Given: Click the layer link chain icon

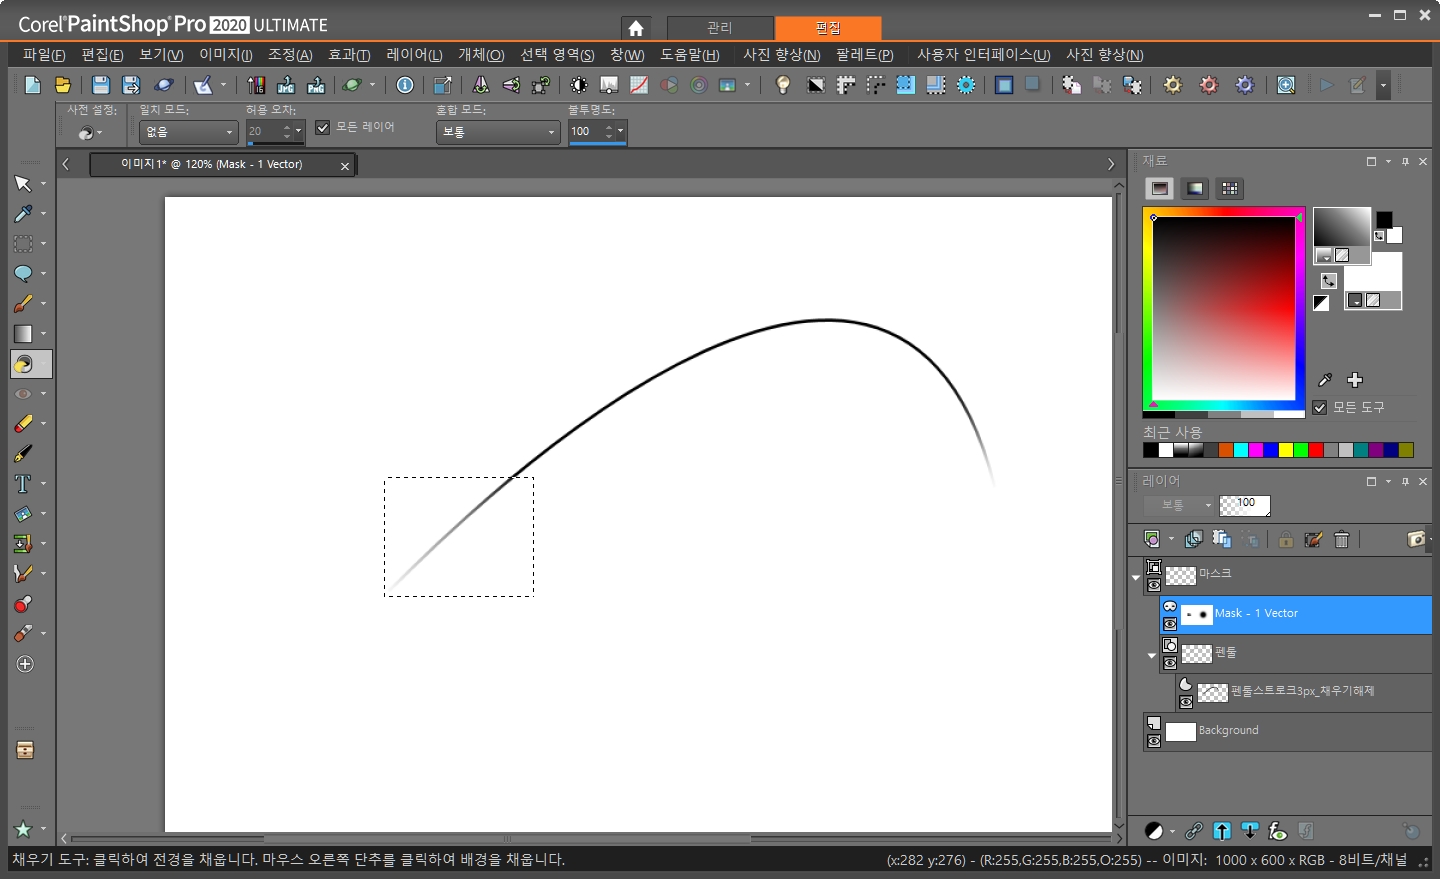Looking at the screenshot, I should point(1194,831).
